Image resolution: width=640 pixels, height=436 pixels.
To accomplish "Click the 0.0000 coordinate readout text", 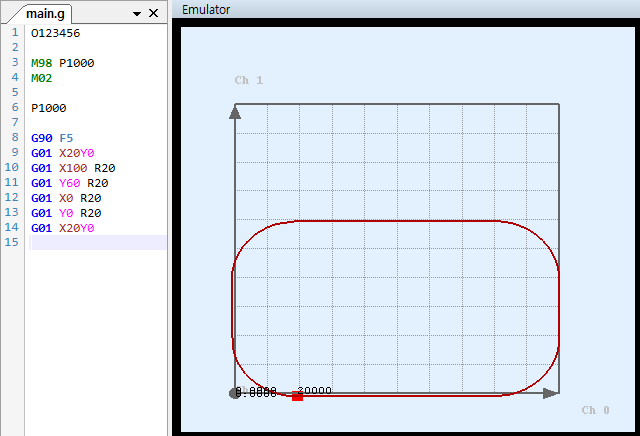I will pos(256,392).
